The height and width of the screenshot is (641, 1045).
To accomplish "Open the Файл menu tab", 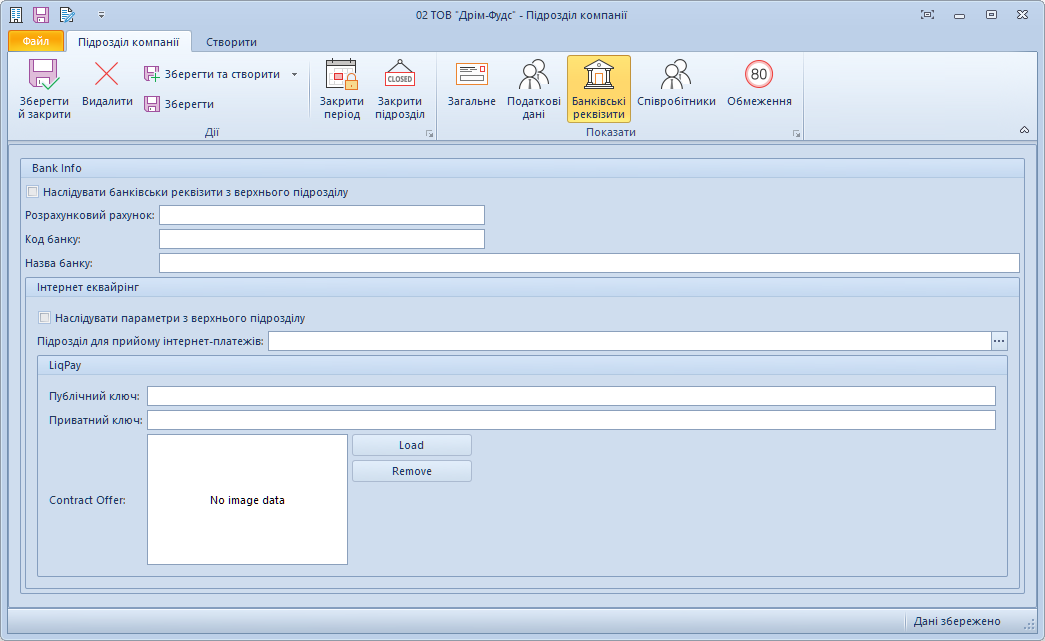I will pyautogui.click(x=36, y=42).
